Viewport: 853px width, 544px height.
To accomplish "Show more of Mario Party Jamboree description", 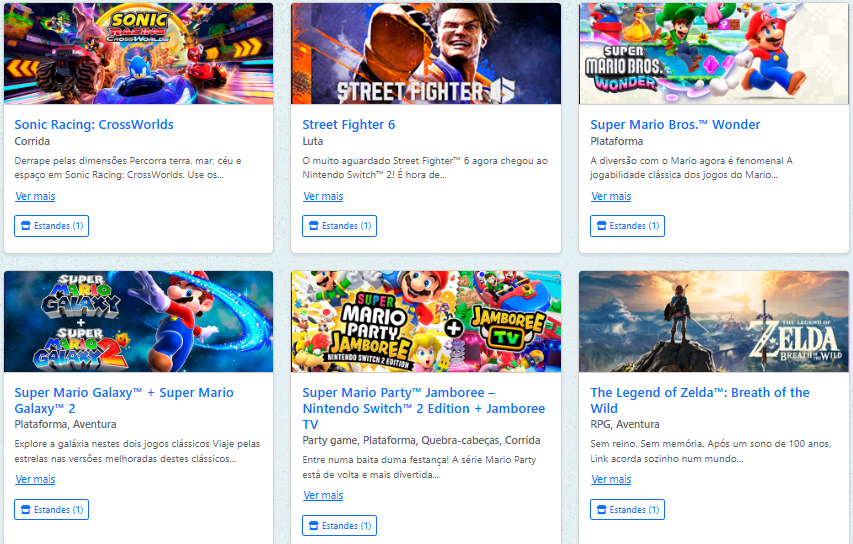I will pos(323,496).
